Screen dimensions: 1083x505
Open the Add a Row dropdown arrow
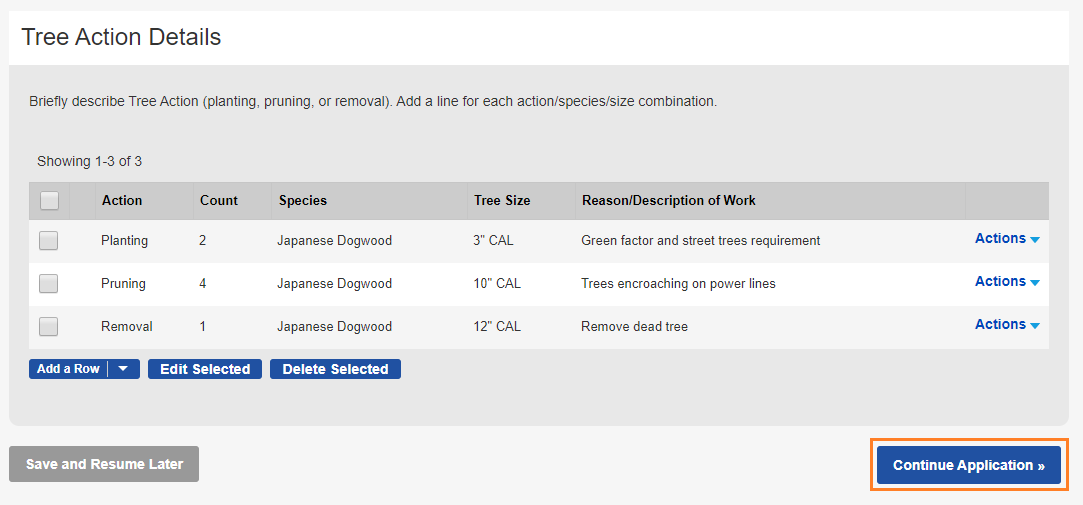(x=124, y=369)
